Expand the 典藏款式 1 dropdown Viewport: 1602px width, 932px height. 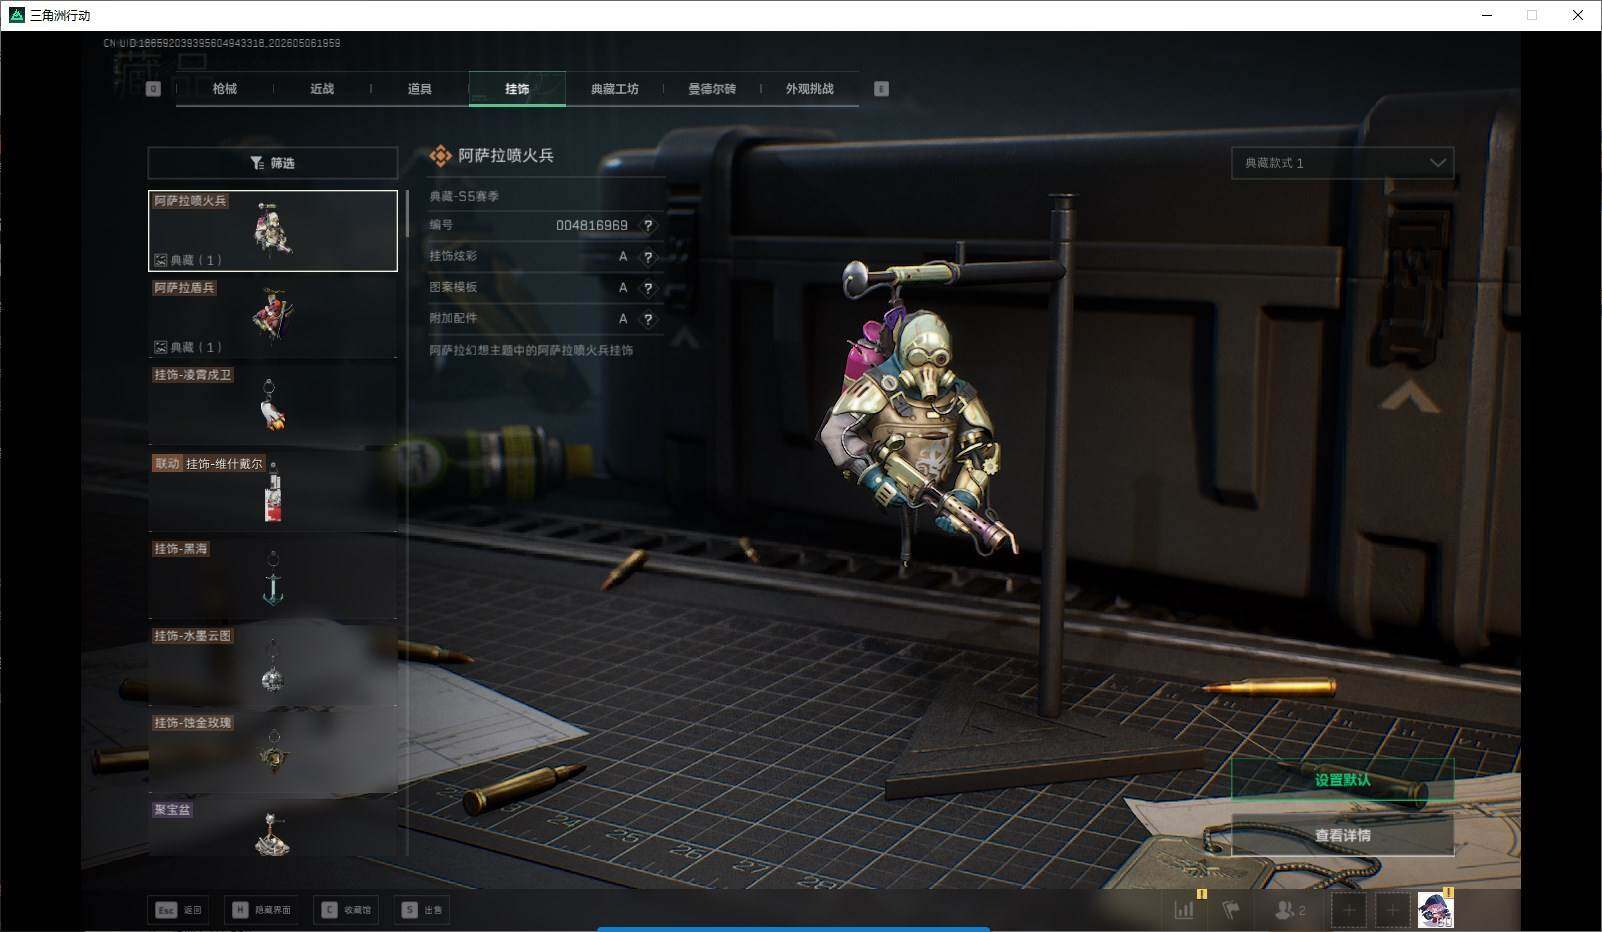1342,163
